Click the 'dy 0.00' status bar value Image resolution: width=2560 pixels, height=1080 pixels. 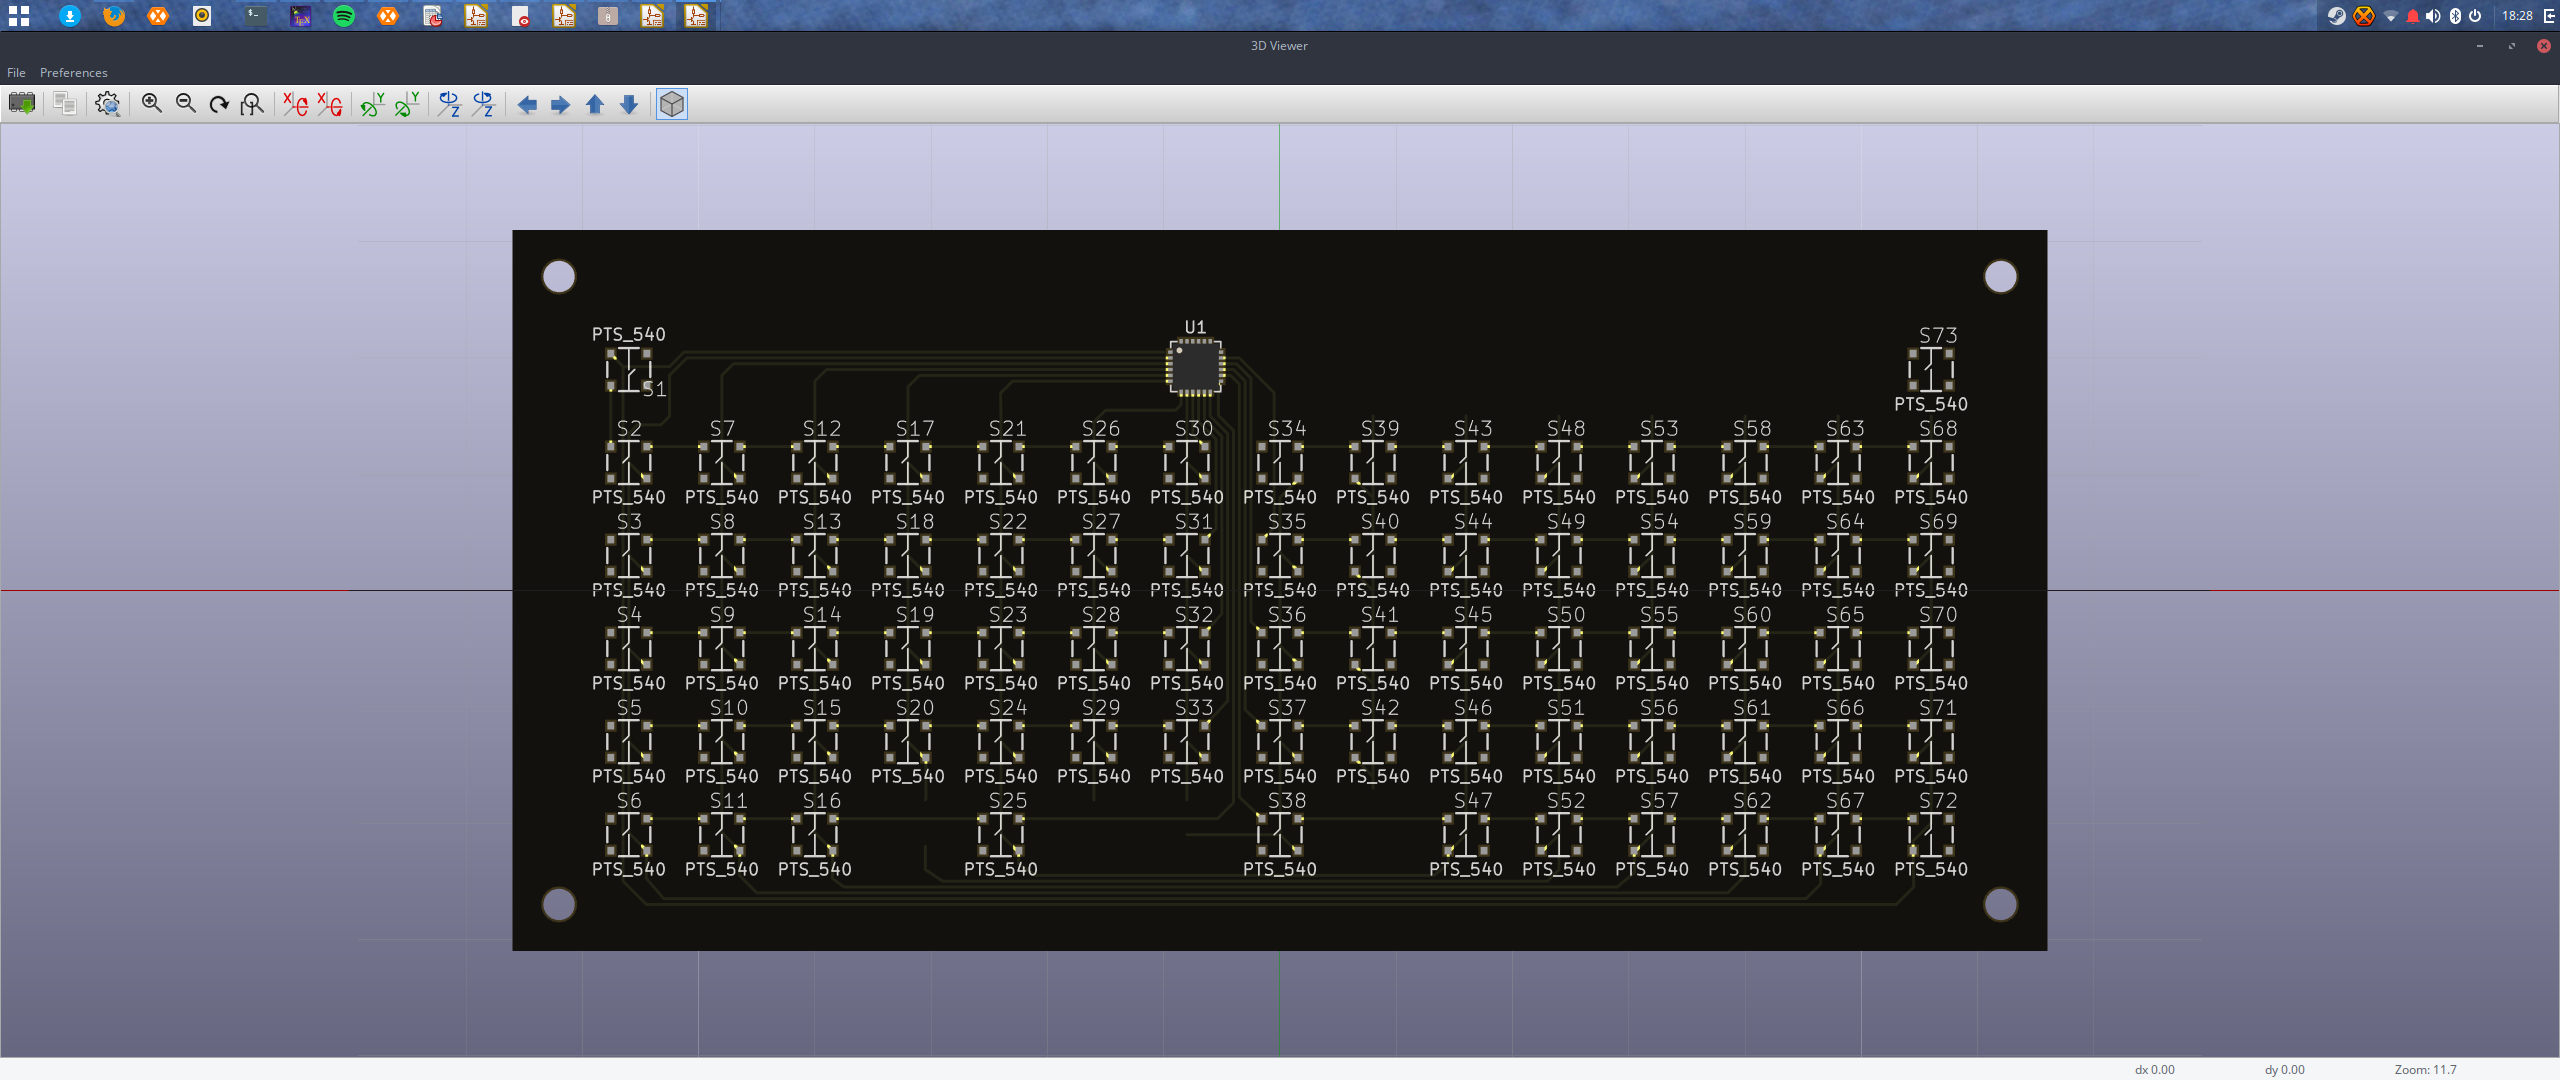[x=2285, y=1069]
